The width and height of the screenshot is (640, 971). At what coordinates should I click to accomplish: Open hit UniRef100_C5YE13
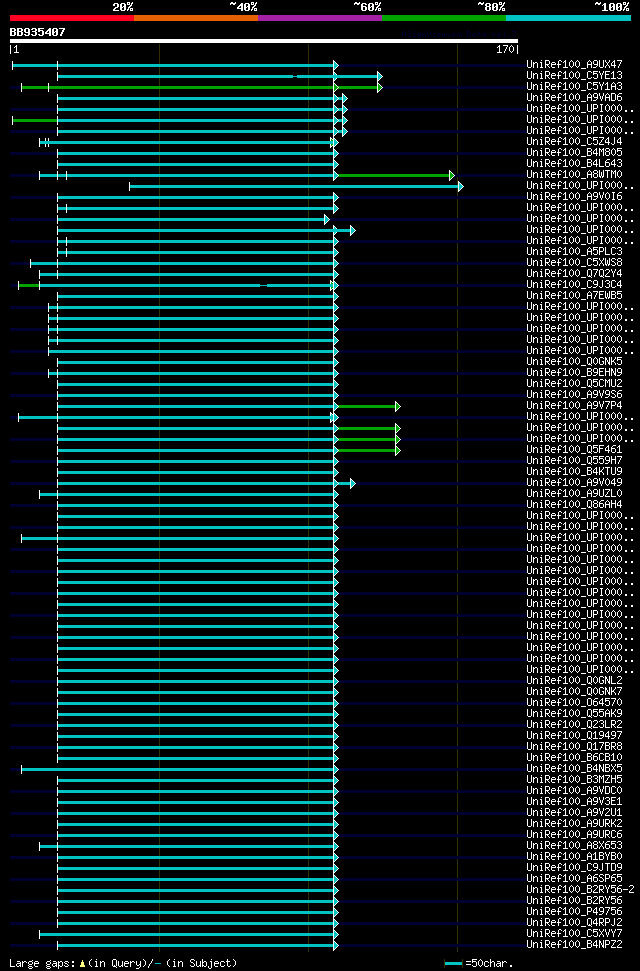pyautogui.click(x=574, y=75)
